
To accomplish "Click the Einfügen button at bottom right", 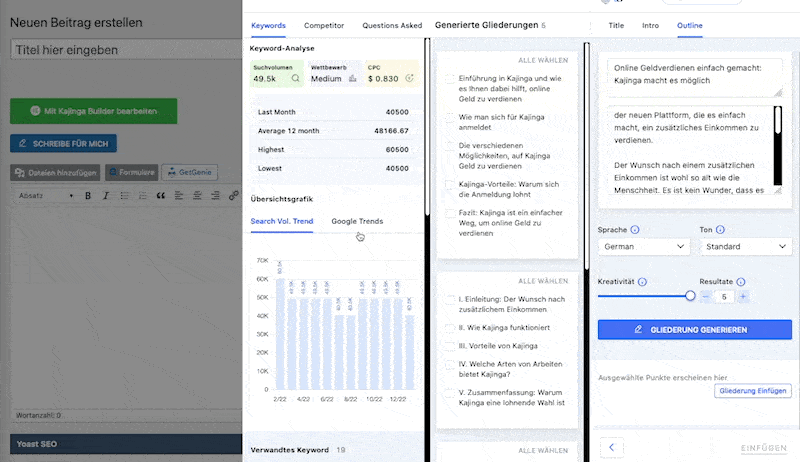I will coord(764,448).
